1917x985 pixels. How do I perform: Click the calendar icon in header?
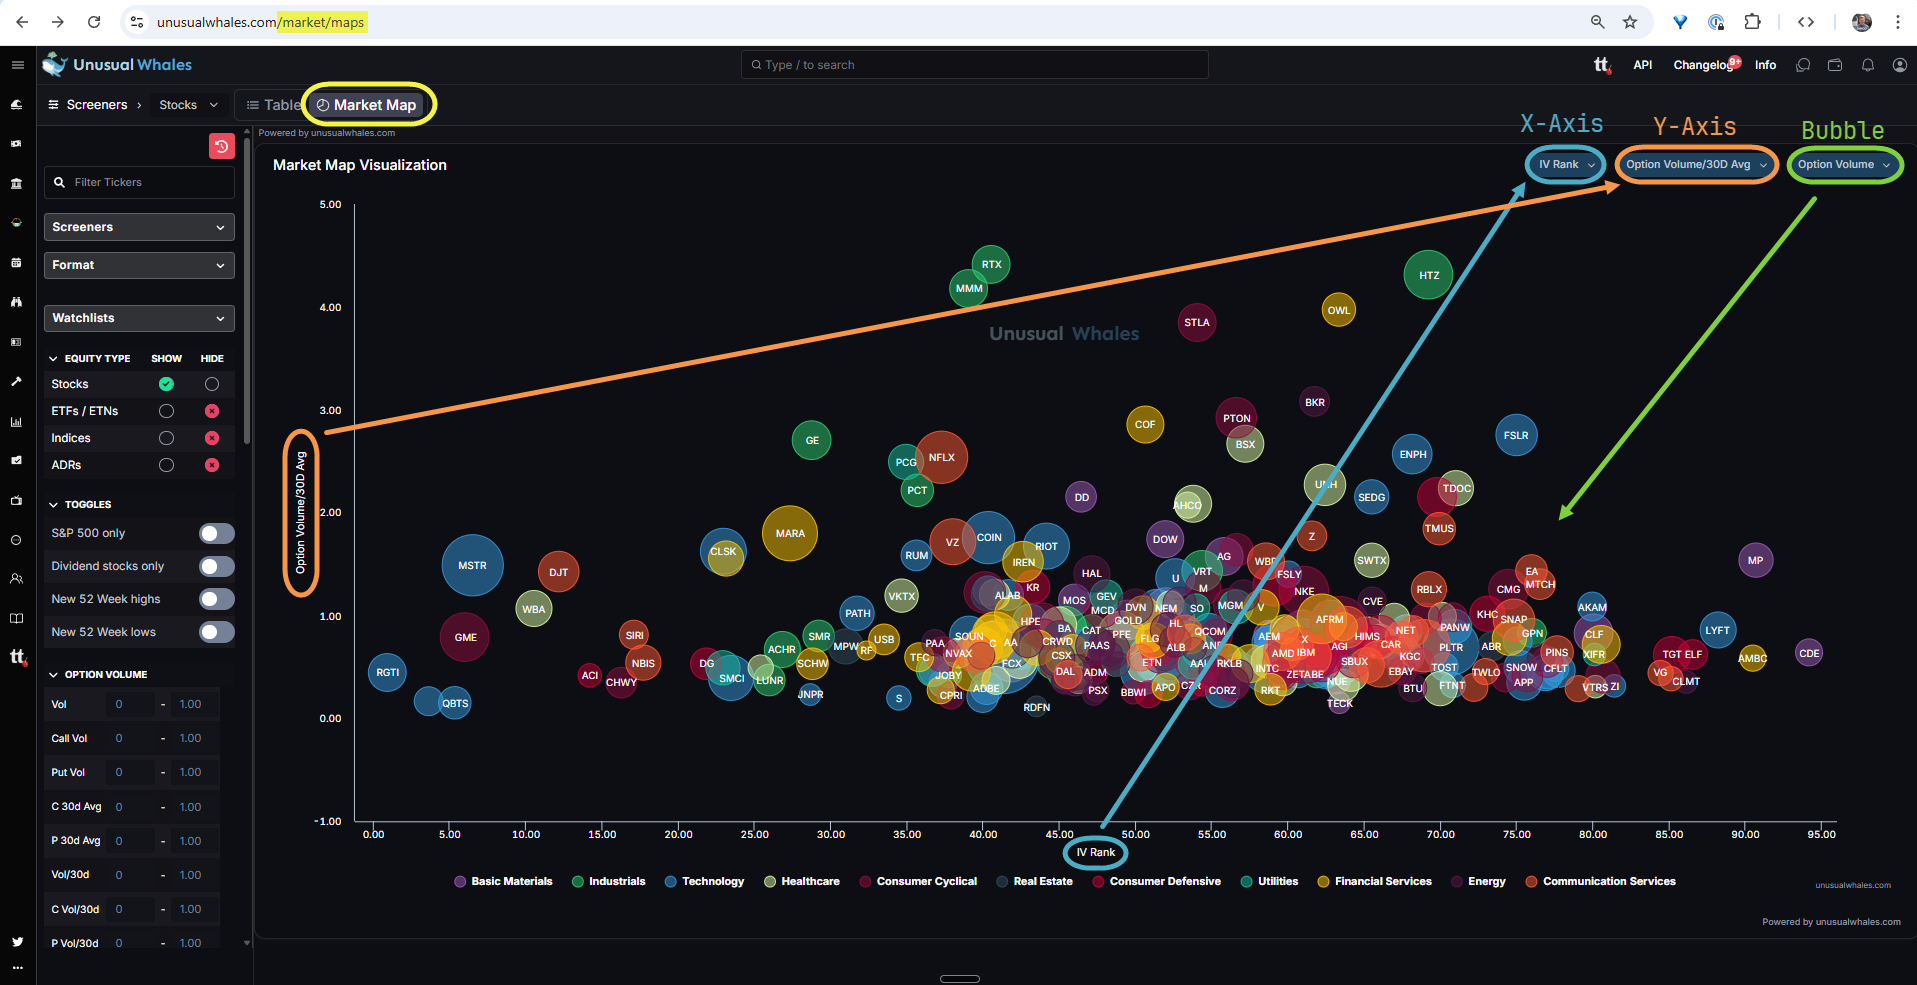click(1835, 65)
